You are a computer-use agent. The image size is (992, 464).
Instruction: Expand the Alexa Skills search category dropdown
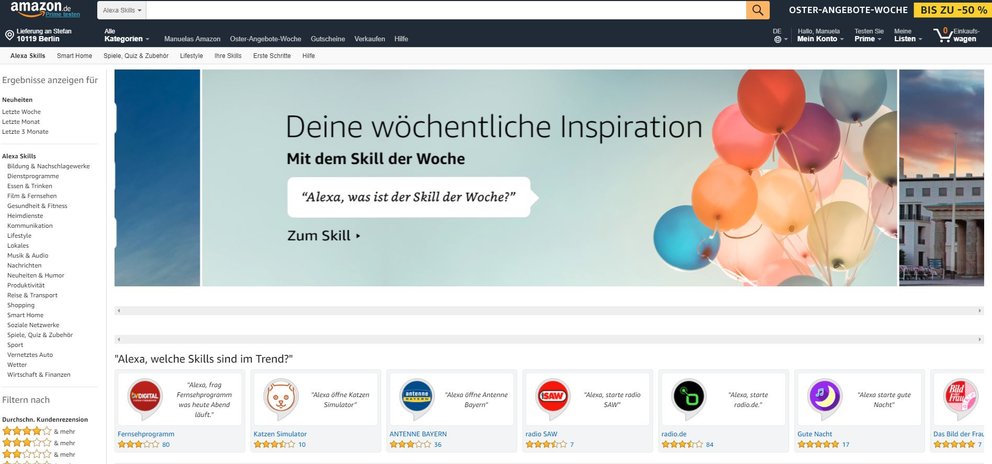121,11
